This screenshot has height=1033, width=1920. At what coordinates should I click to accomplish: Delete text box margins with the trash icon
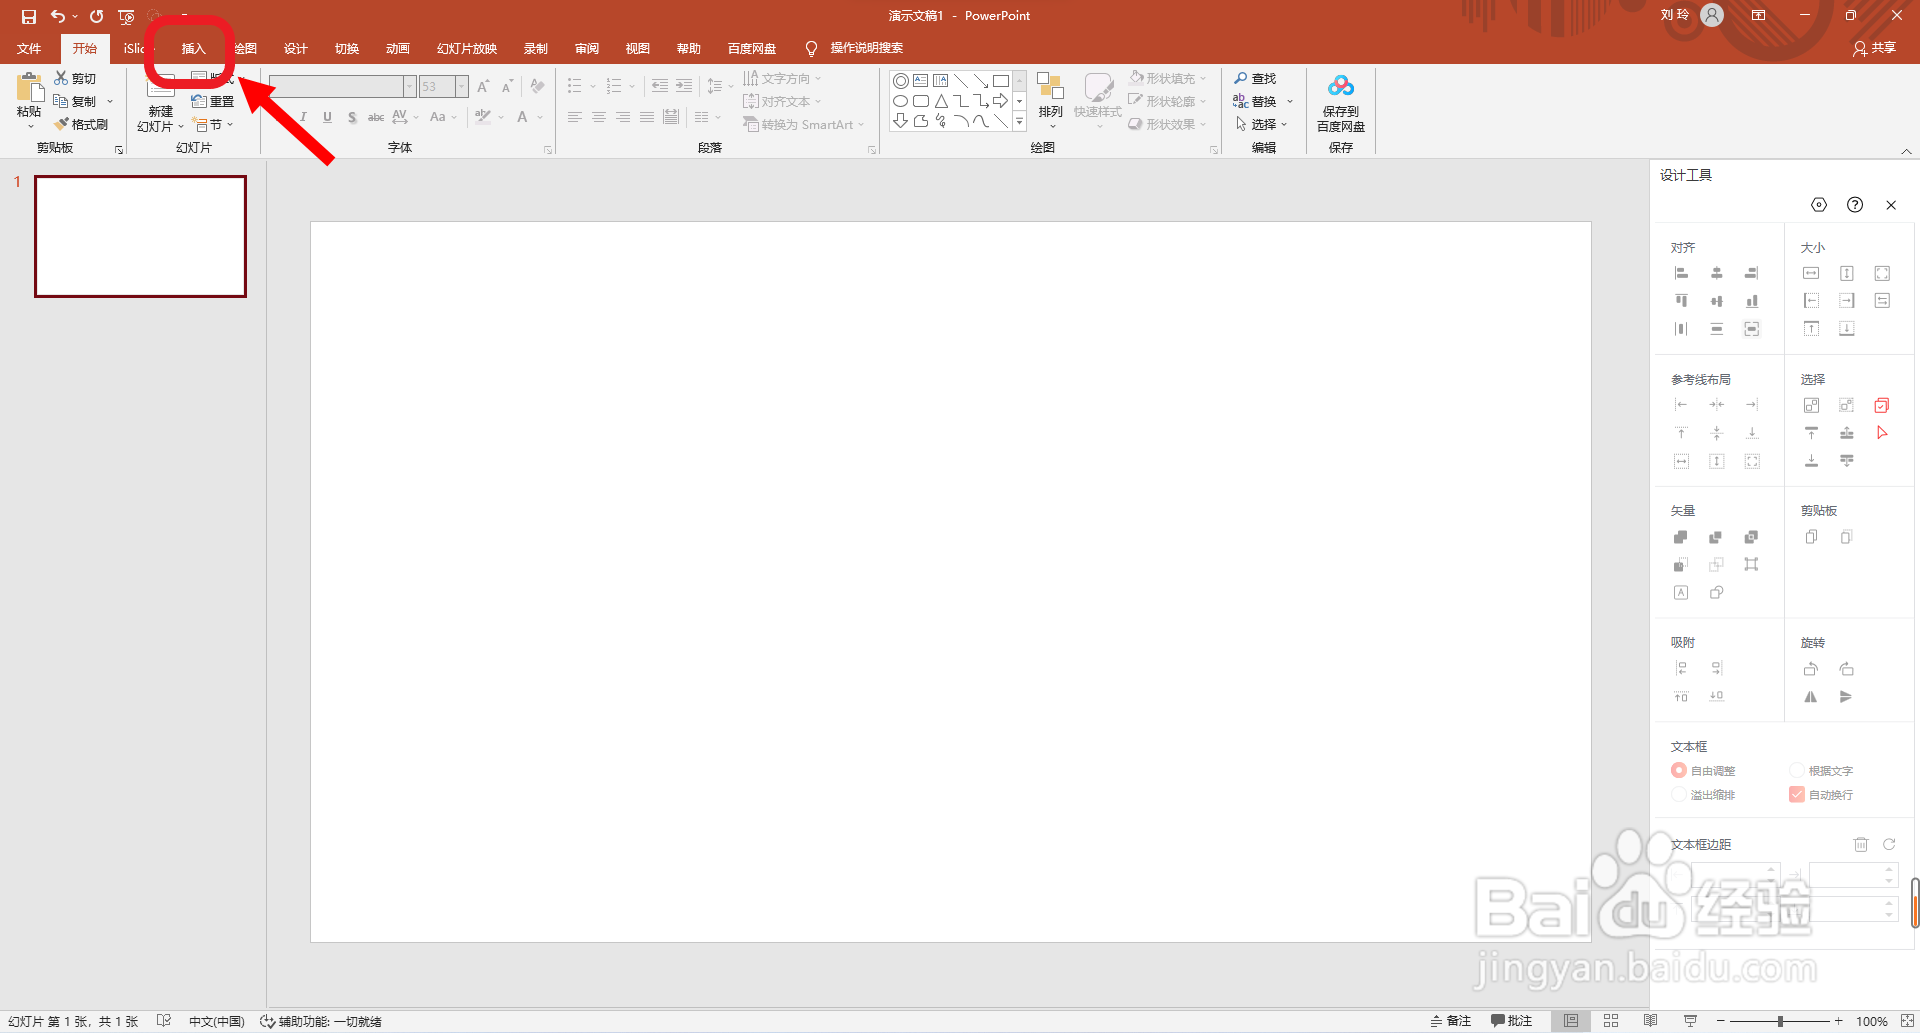tap(1861, 844)
